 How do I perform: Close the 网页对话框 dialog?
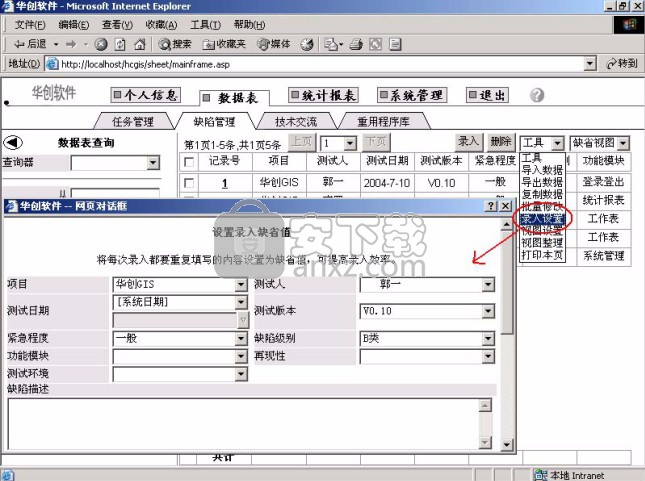point(506,206)
